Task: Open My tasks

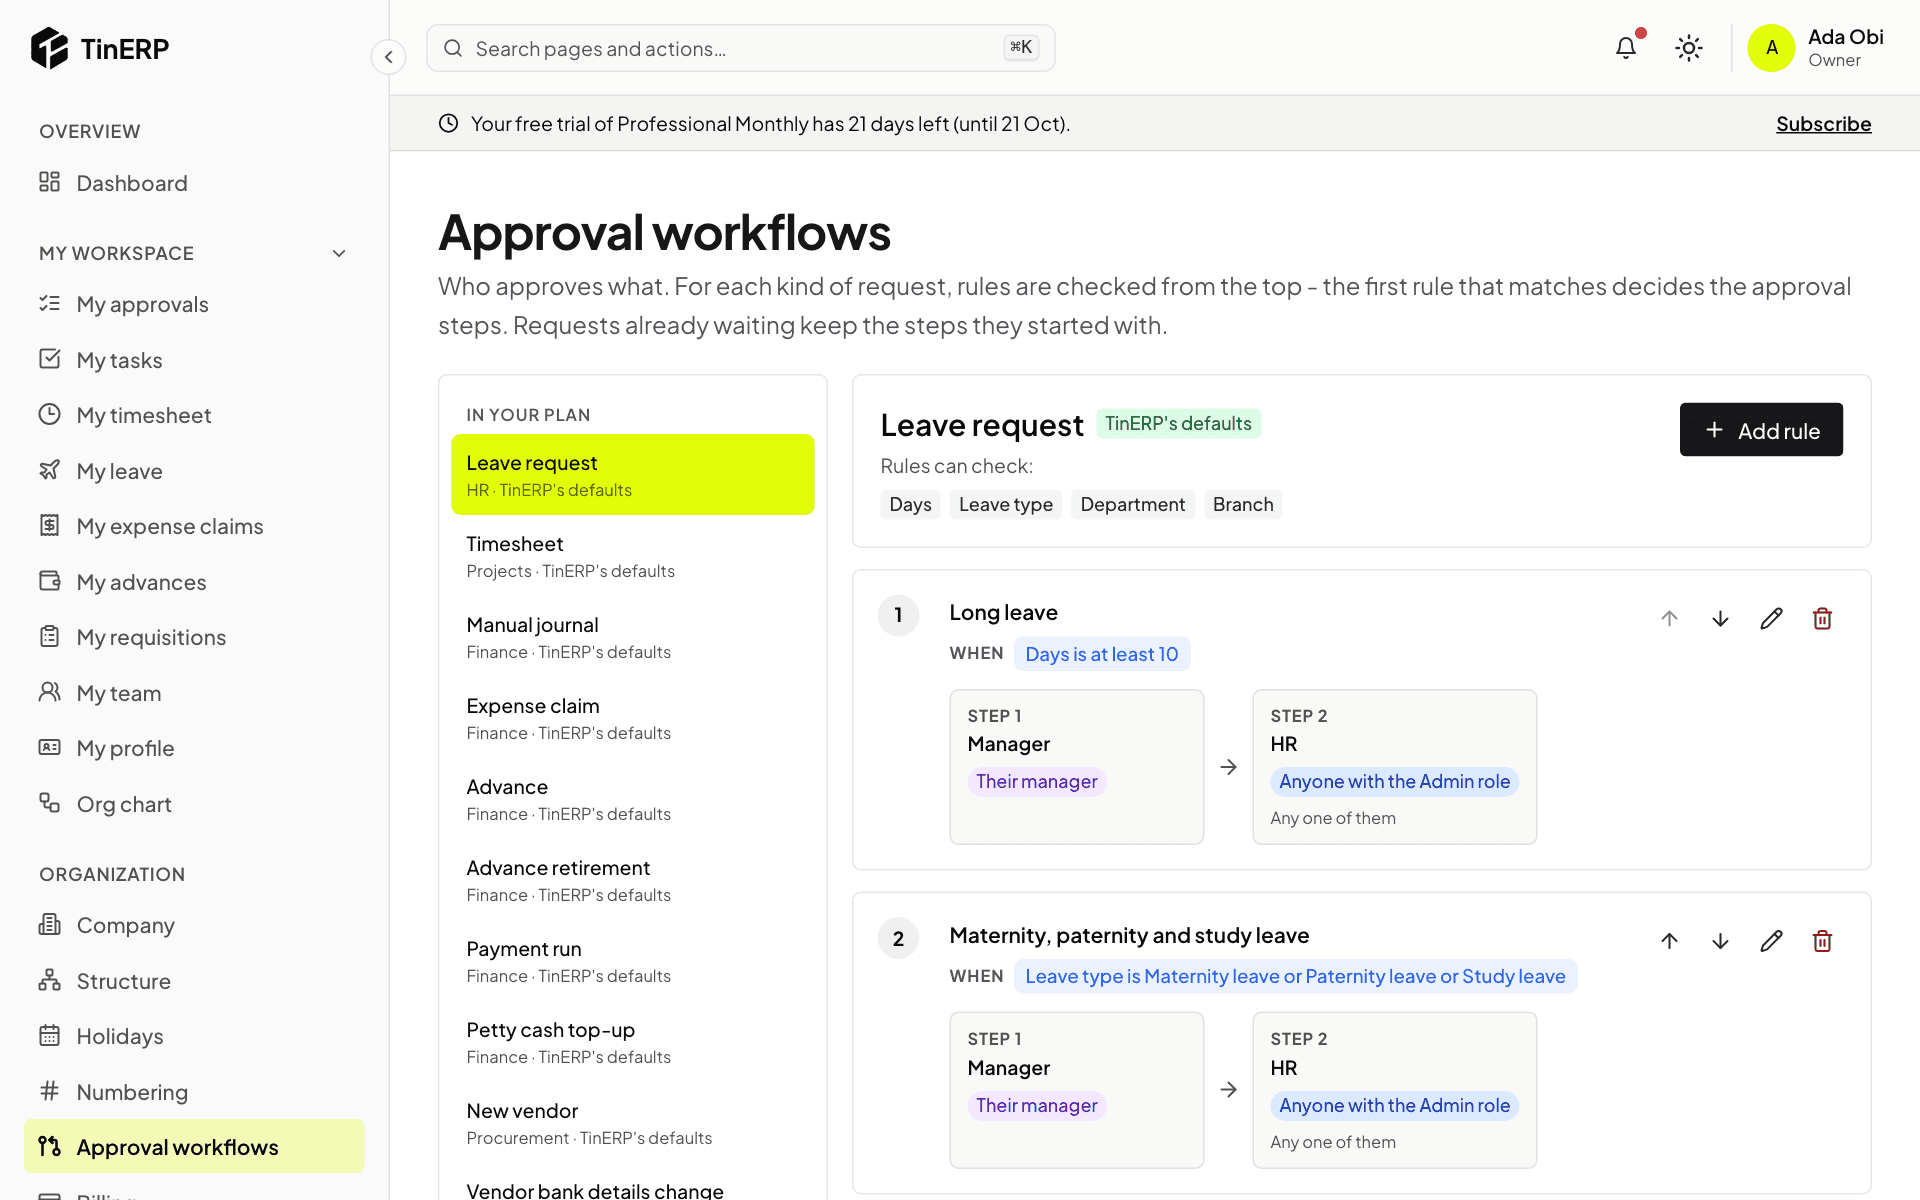Action: (194, 360)
